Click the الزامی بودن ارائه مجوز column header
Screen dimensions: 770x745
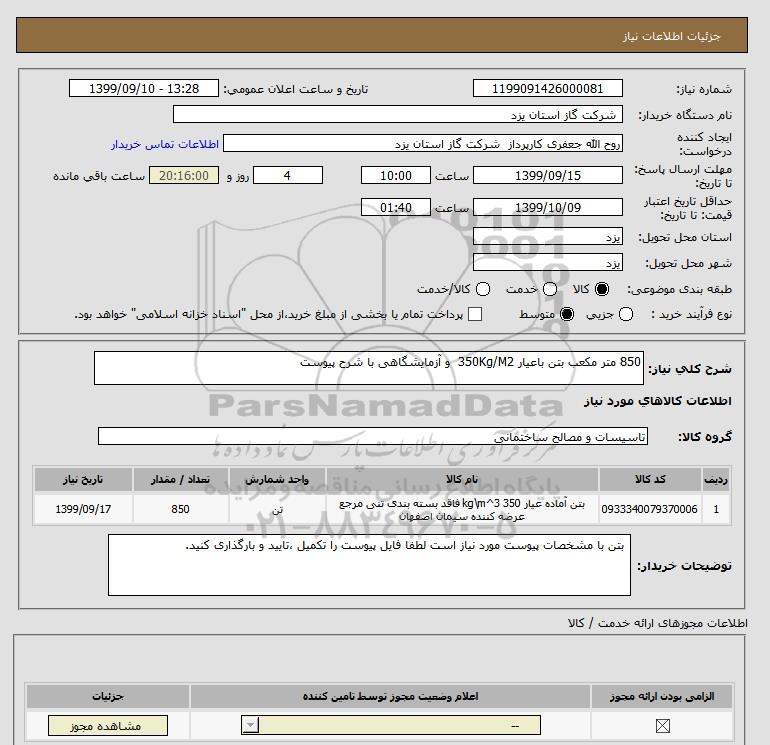point(662,696)
